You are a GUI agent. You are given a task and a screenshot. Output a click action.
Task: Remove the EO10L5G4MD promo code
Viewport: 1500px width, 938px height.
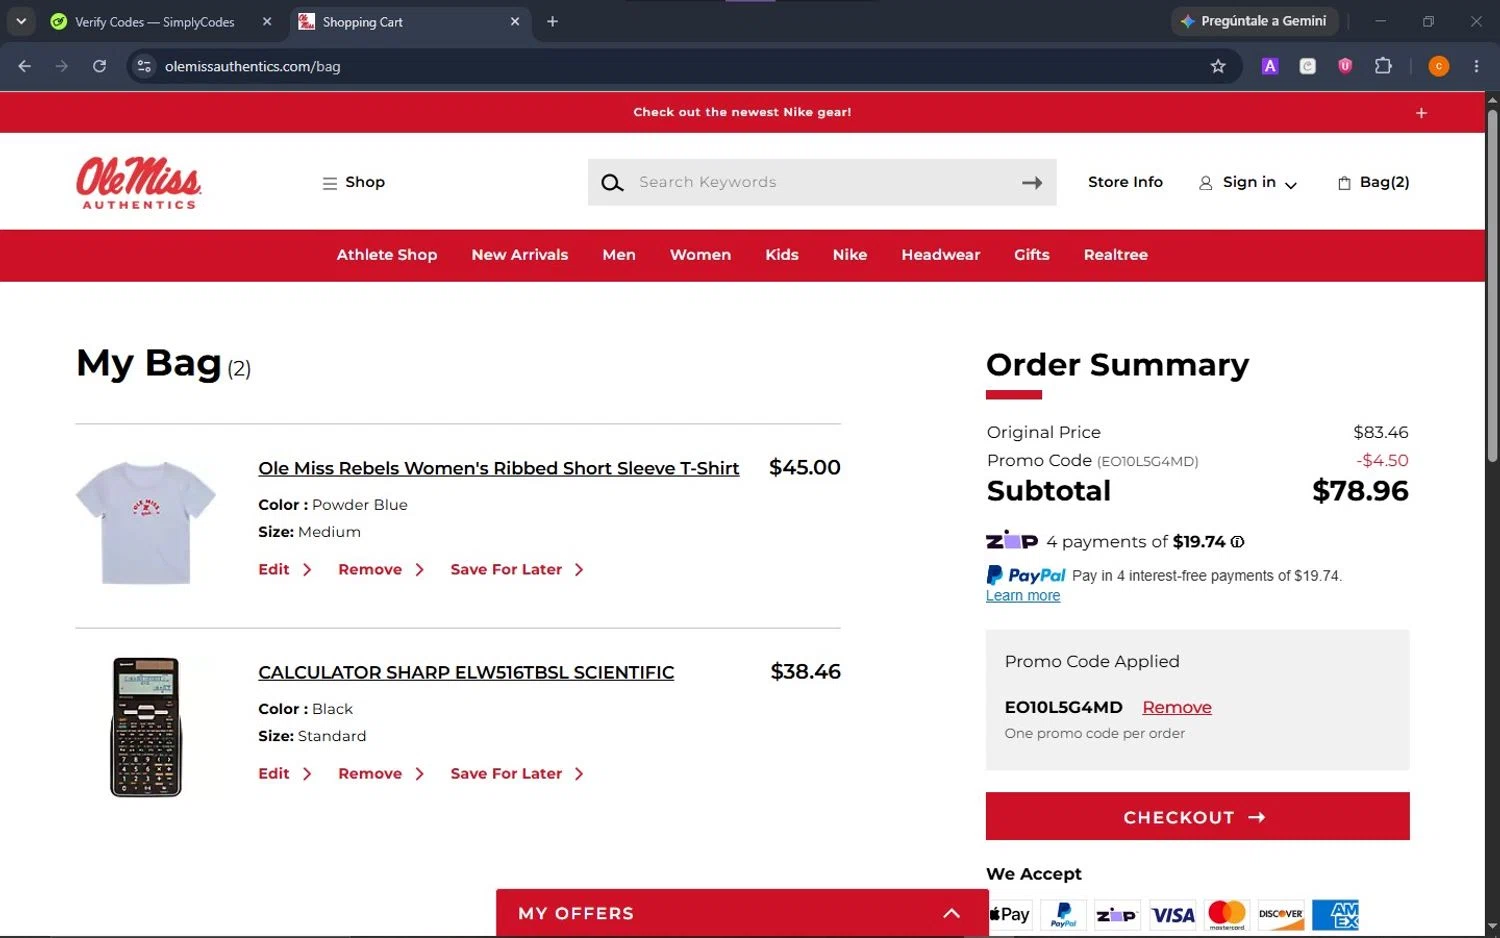point(1177,708)
